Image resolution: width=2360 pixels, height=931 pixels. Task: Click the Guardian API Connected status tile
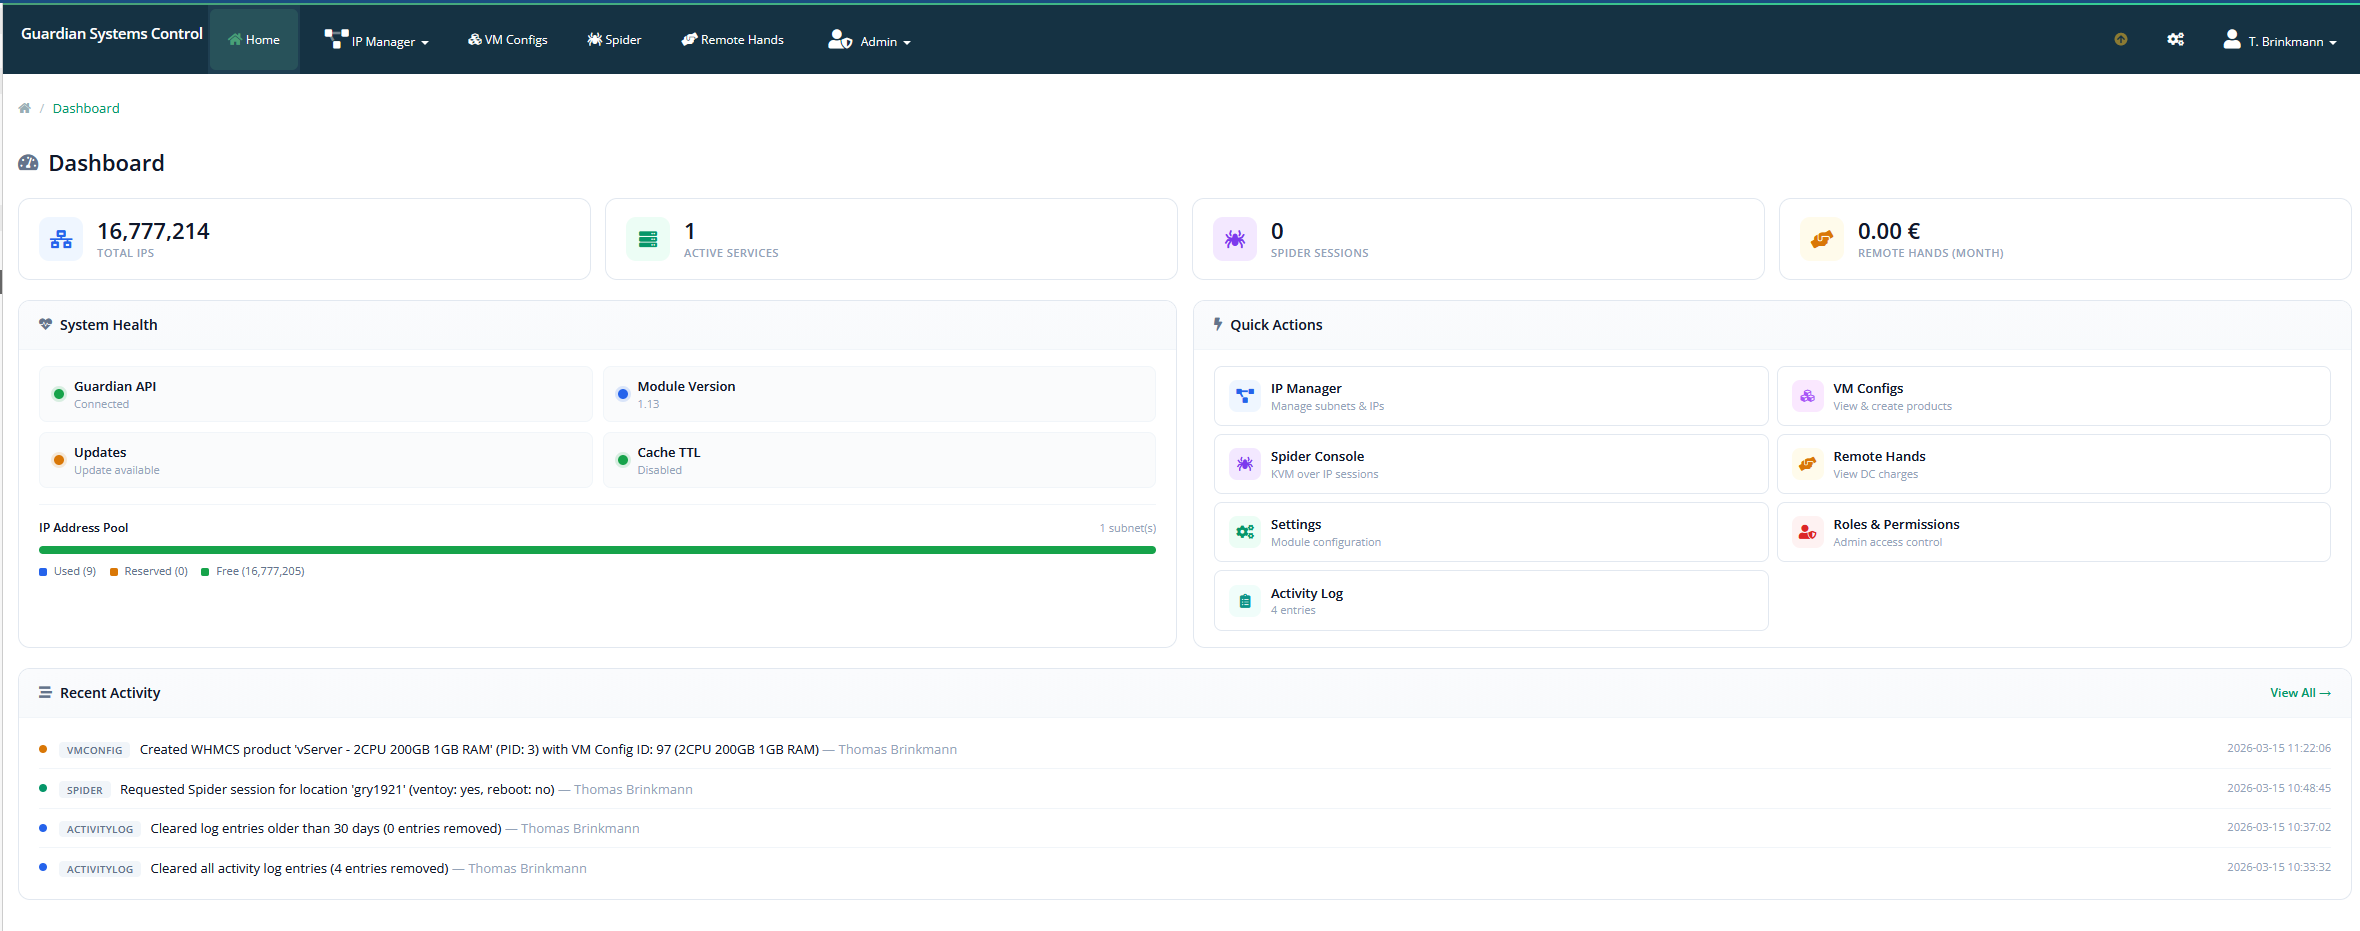point(315,394)
